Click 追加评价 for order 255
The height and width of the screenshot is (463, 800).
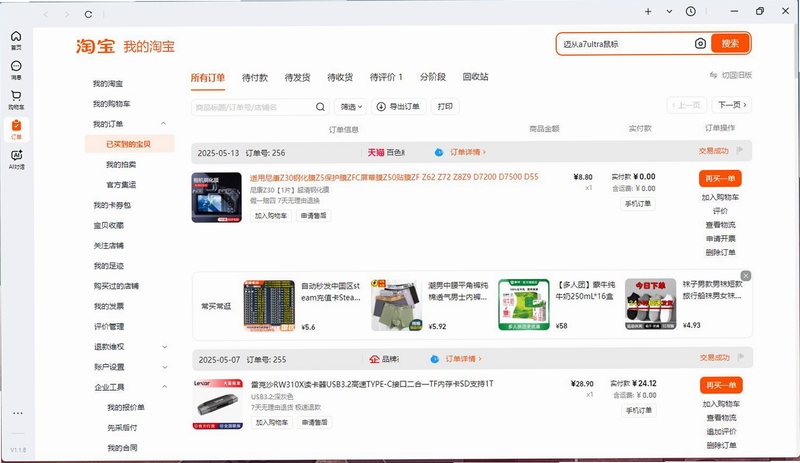click(x=721, y=431)
